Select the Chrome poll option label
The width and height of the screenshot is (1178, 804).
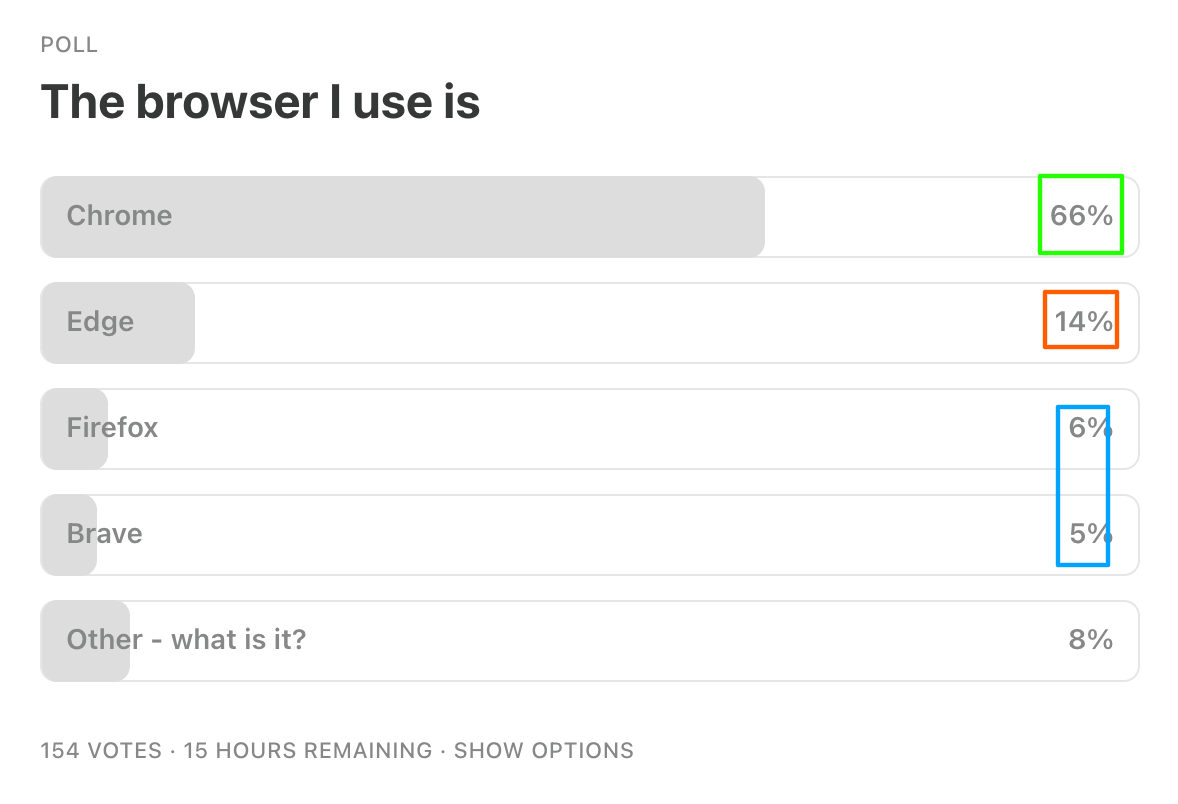click(119, 216)
